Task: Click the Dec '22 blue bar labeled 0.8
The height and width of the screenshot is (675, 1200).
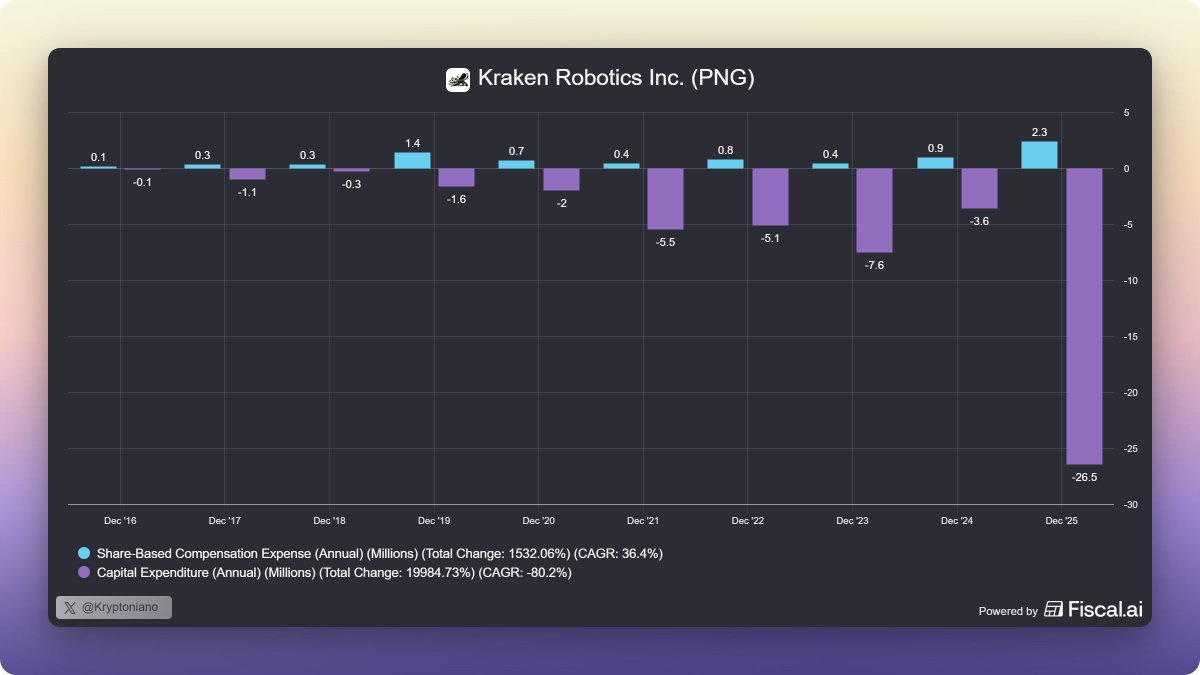Action: 726,164
